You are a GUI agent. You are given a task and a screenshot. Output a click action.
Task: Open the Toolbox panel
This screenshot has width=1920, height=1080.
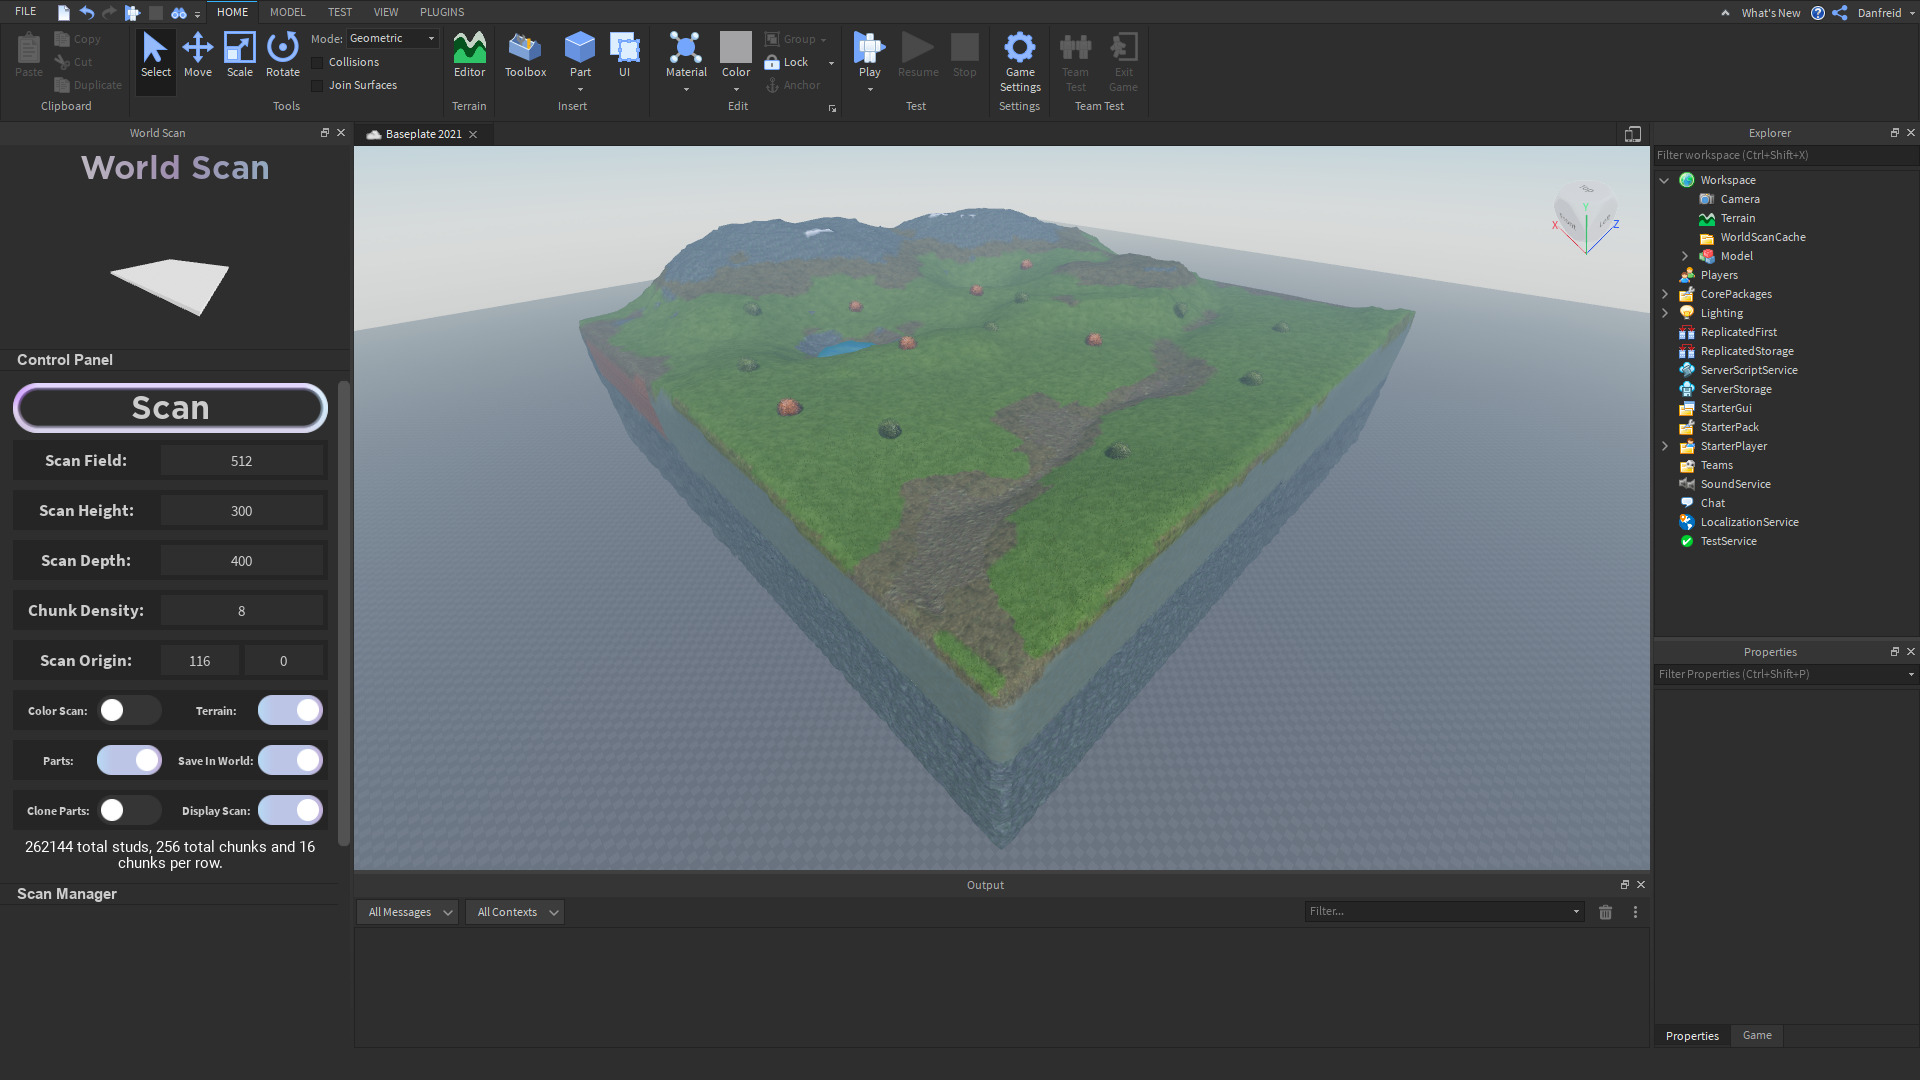525,54
